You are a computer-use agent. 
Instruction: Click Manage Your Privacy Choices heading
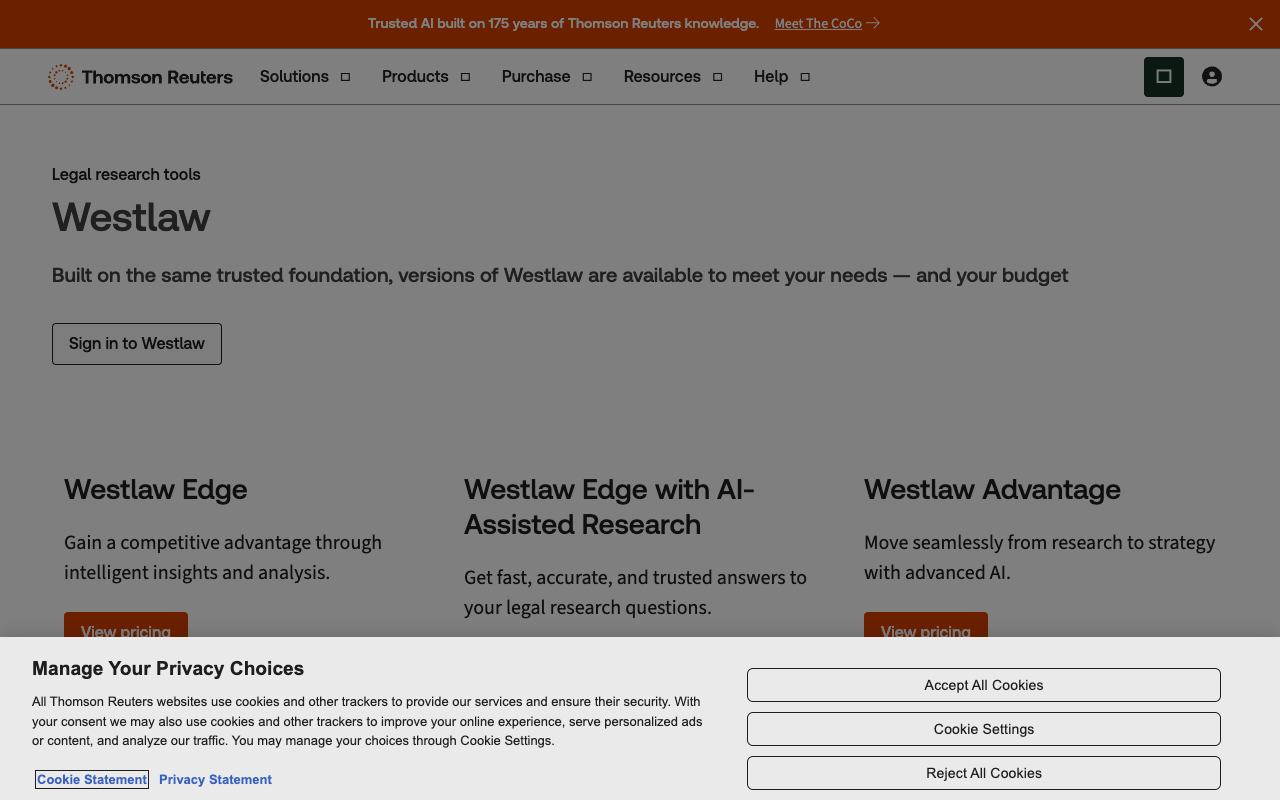point(168,669)
